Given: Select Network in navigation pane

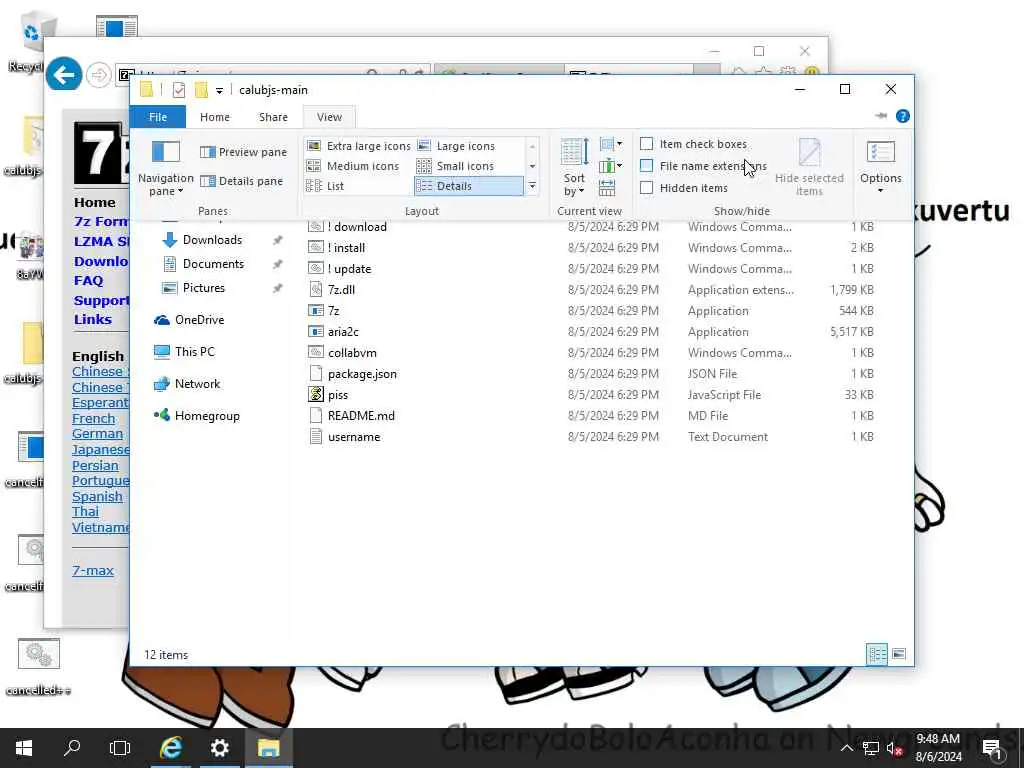Looking at the screenshot, I should pos(197,384).
